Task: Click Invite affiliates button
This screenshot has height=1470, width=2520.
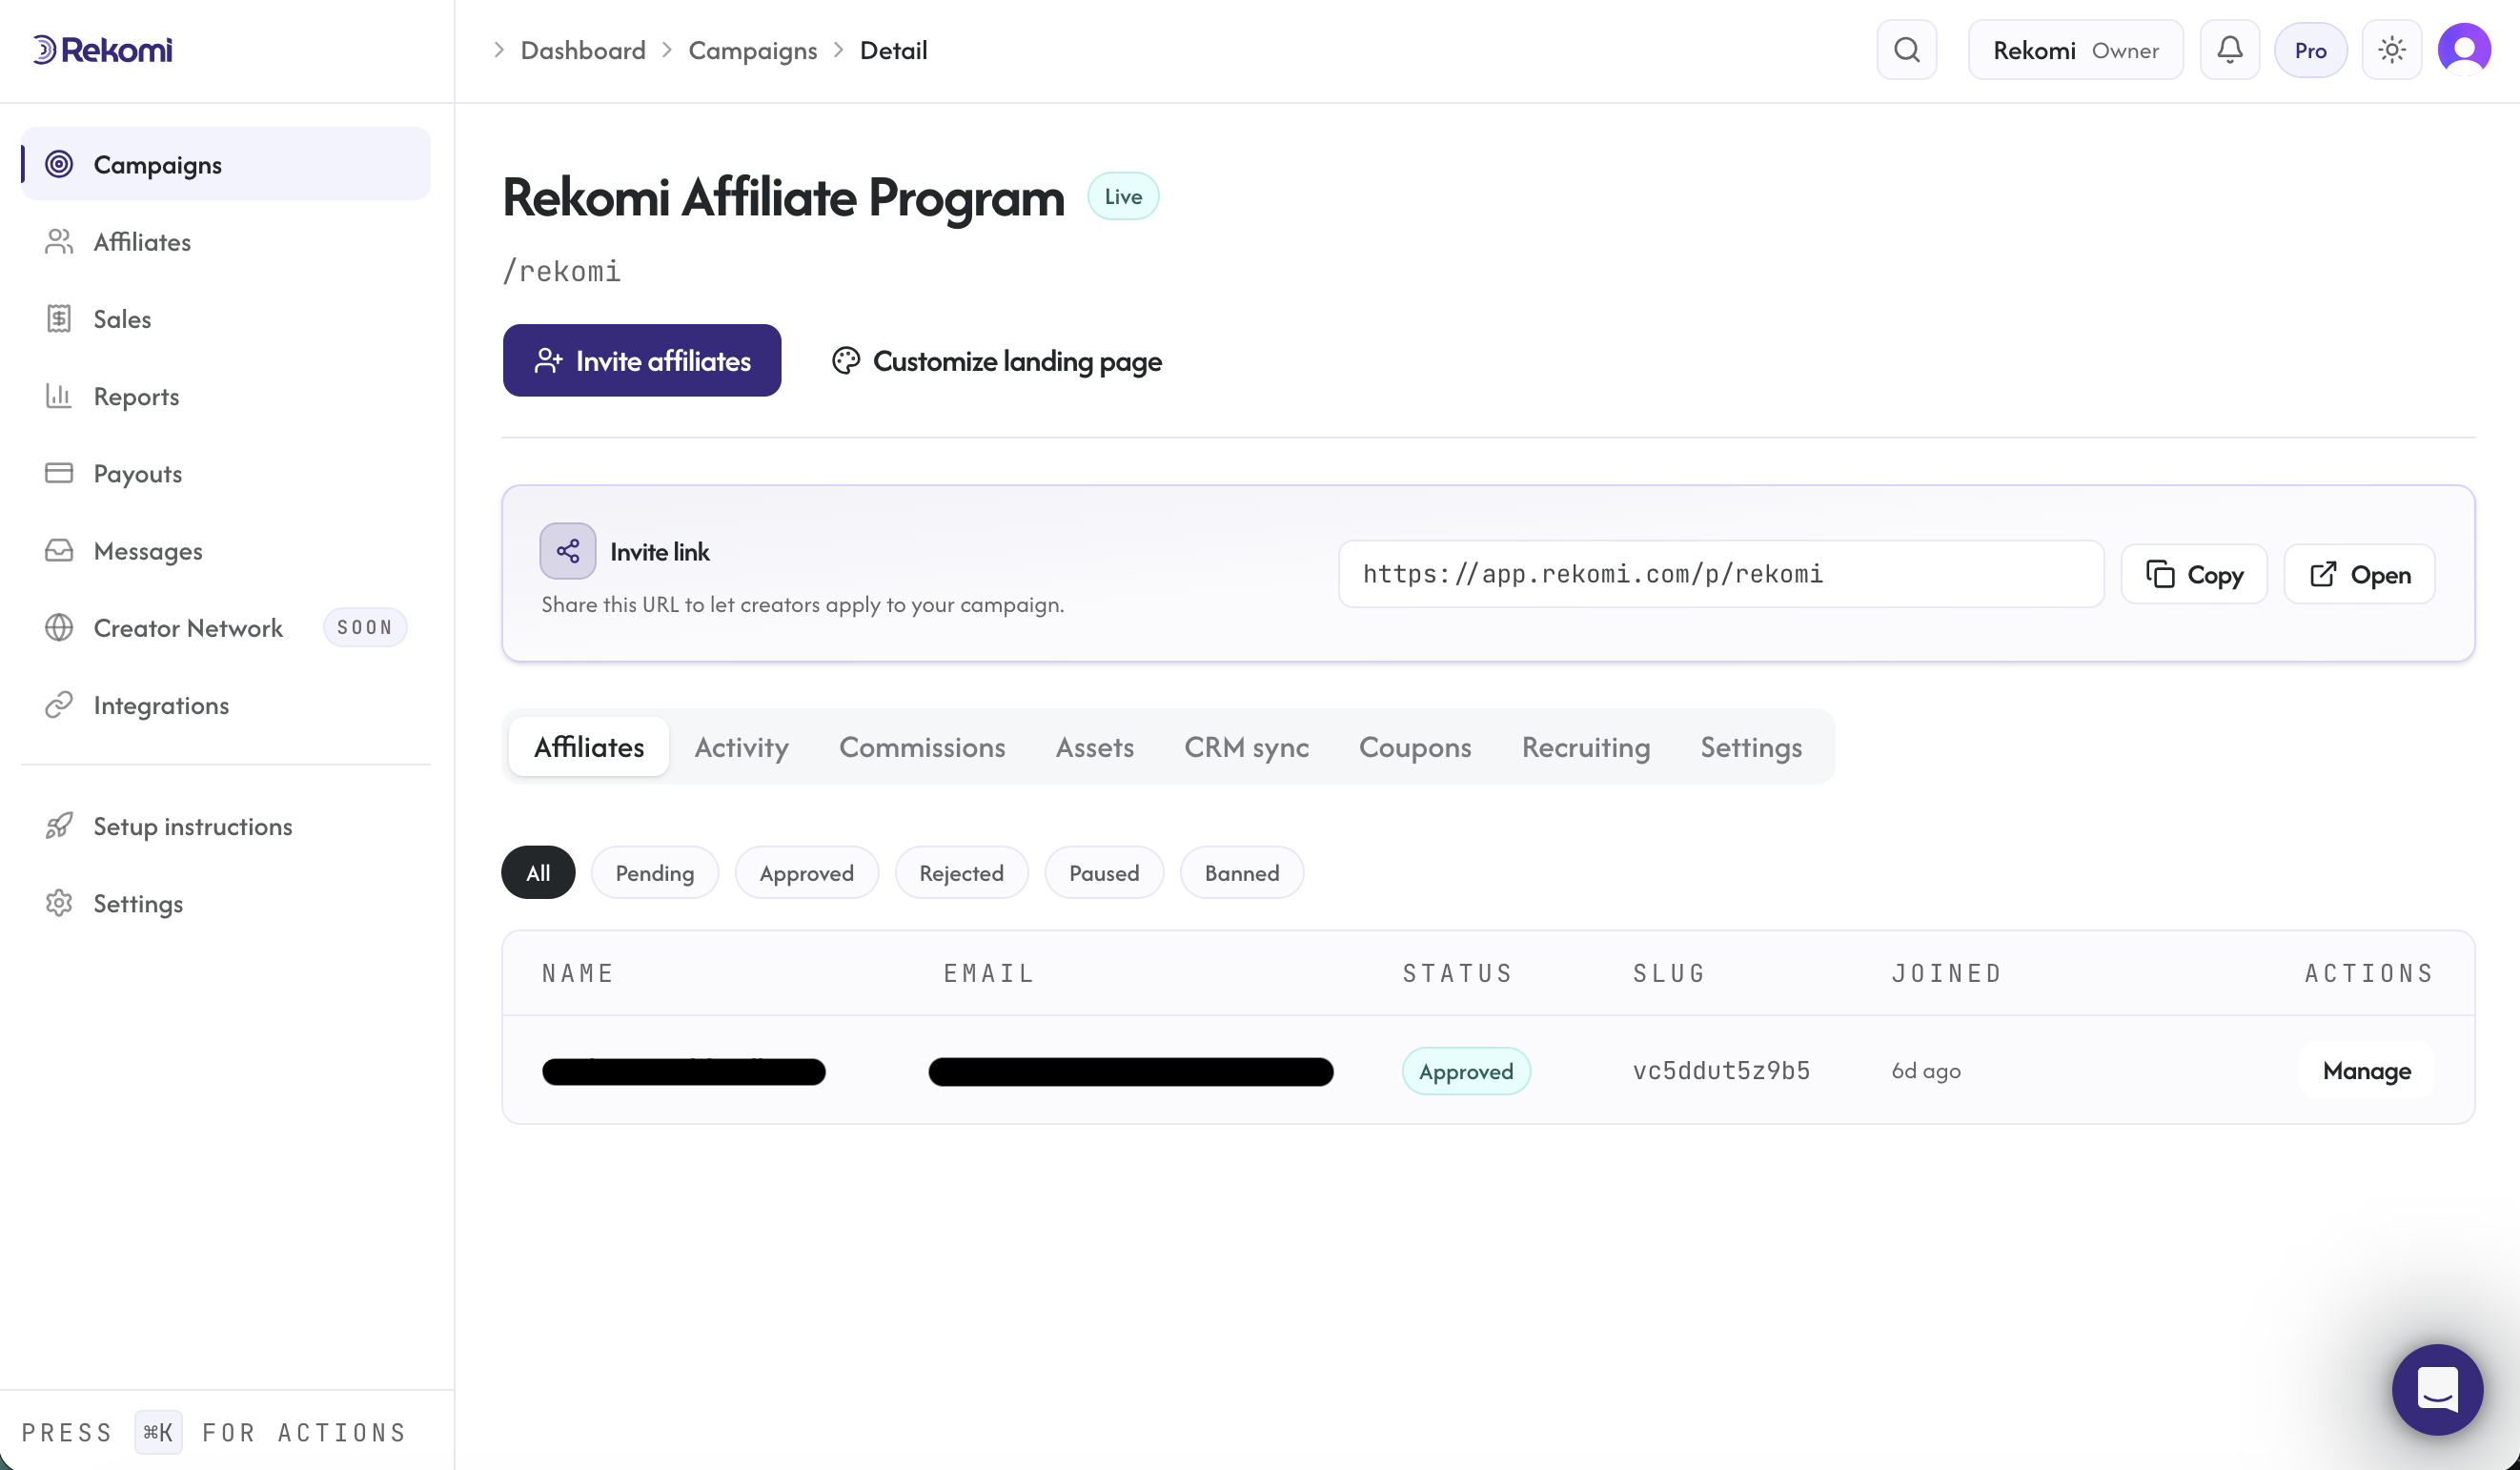Action: (642, 361)
